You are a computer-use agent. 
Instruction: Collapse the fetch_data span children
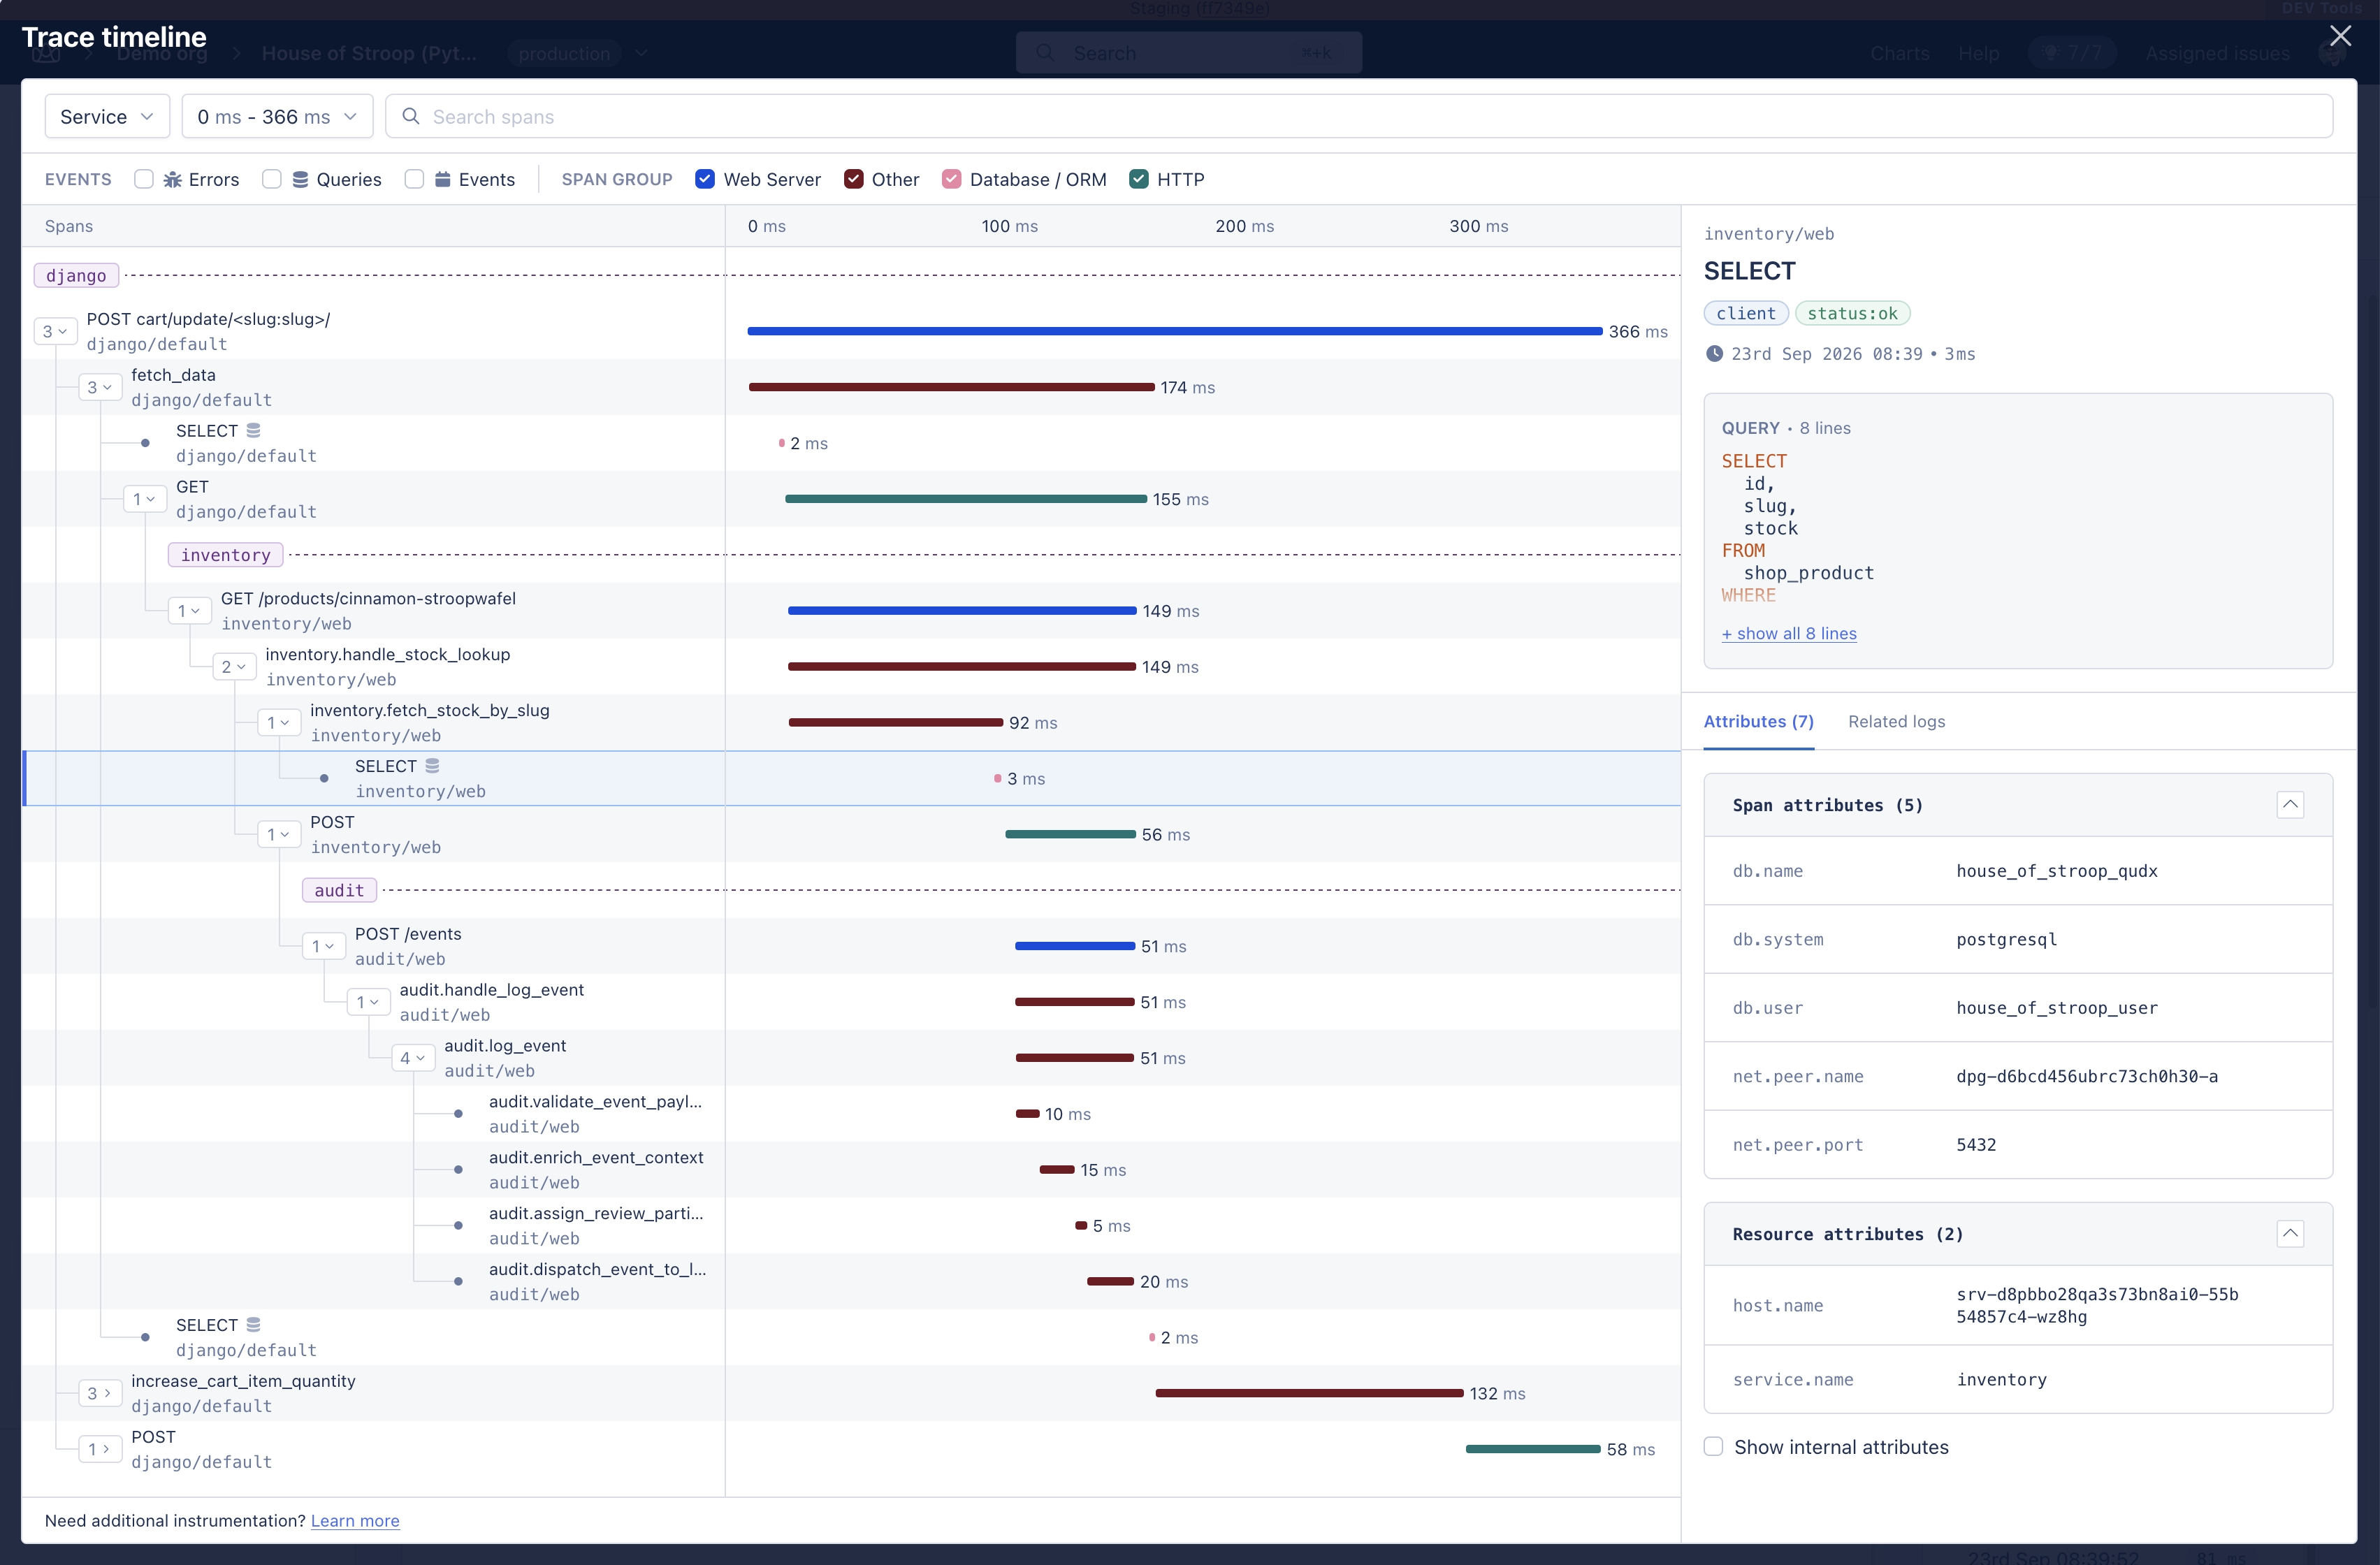point(100,387)
